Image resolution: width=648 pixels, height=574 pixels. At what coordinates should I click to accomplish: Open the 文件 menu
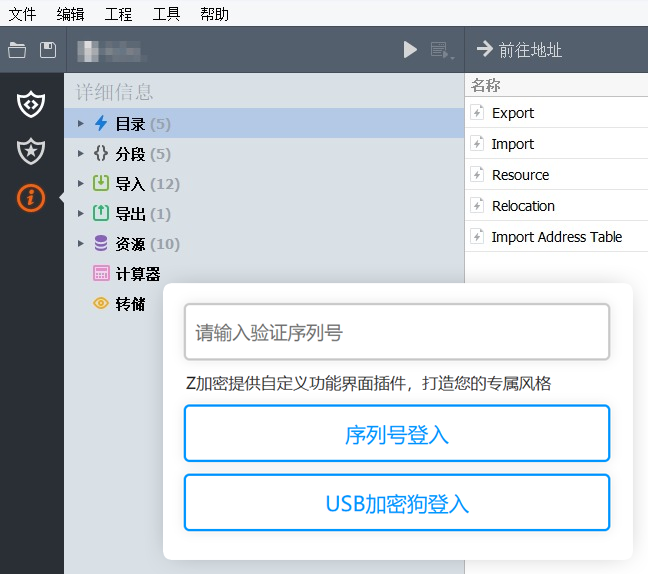tap(22, 14)
